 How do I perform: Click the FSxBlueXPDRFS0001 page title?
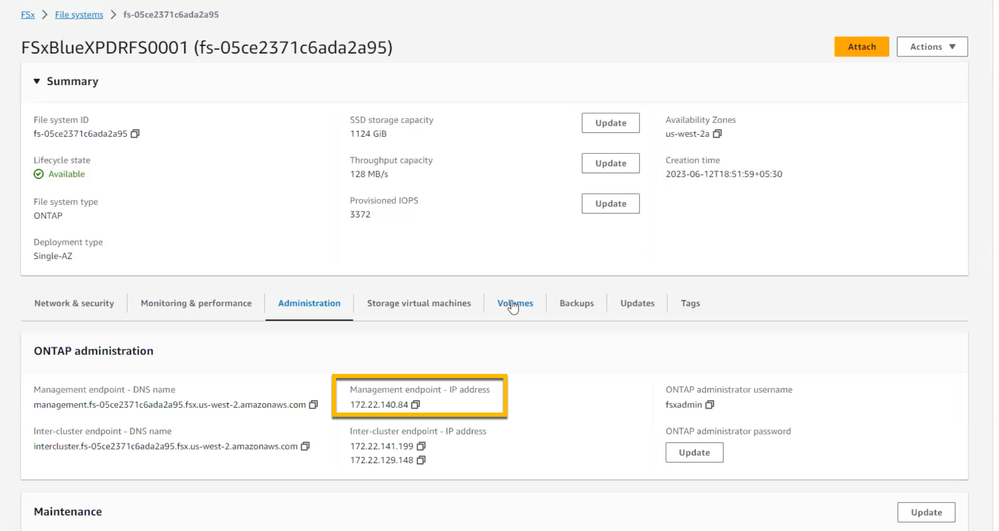point(206,48)
